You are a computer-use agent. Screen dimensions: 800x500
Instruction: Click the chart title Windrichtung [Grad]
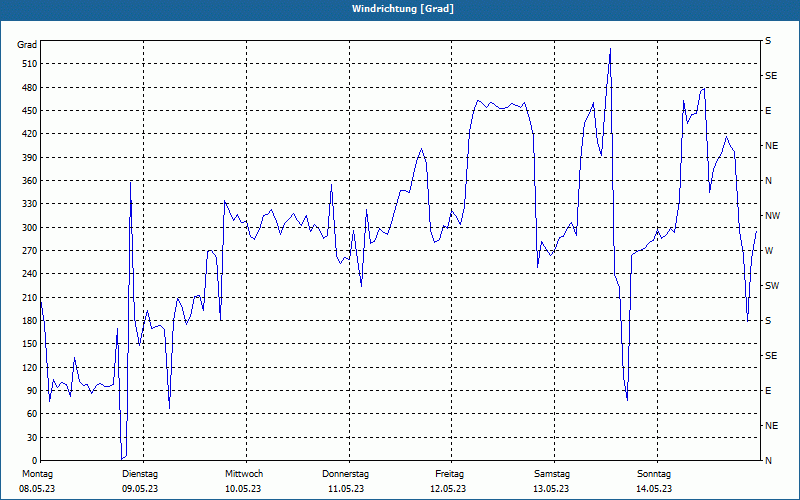pos(403,9)
